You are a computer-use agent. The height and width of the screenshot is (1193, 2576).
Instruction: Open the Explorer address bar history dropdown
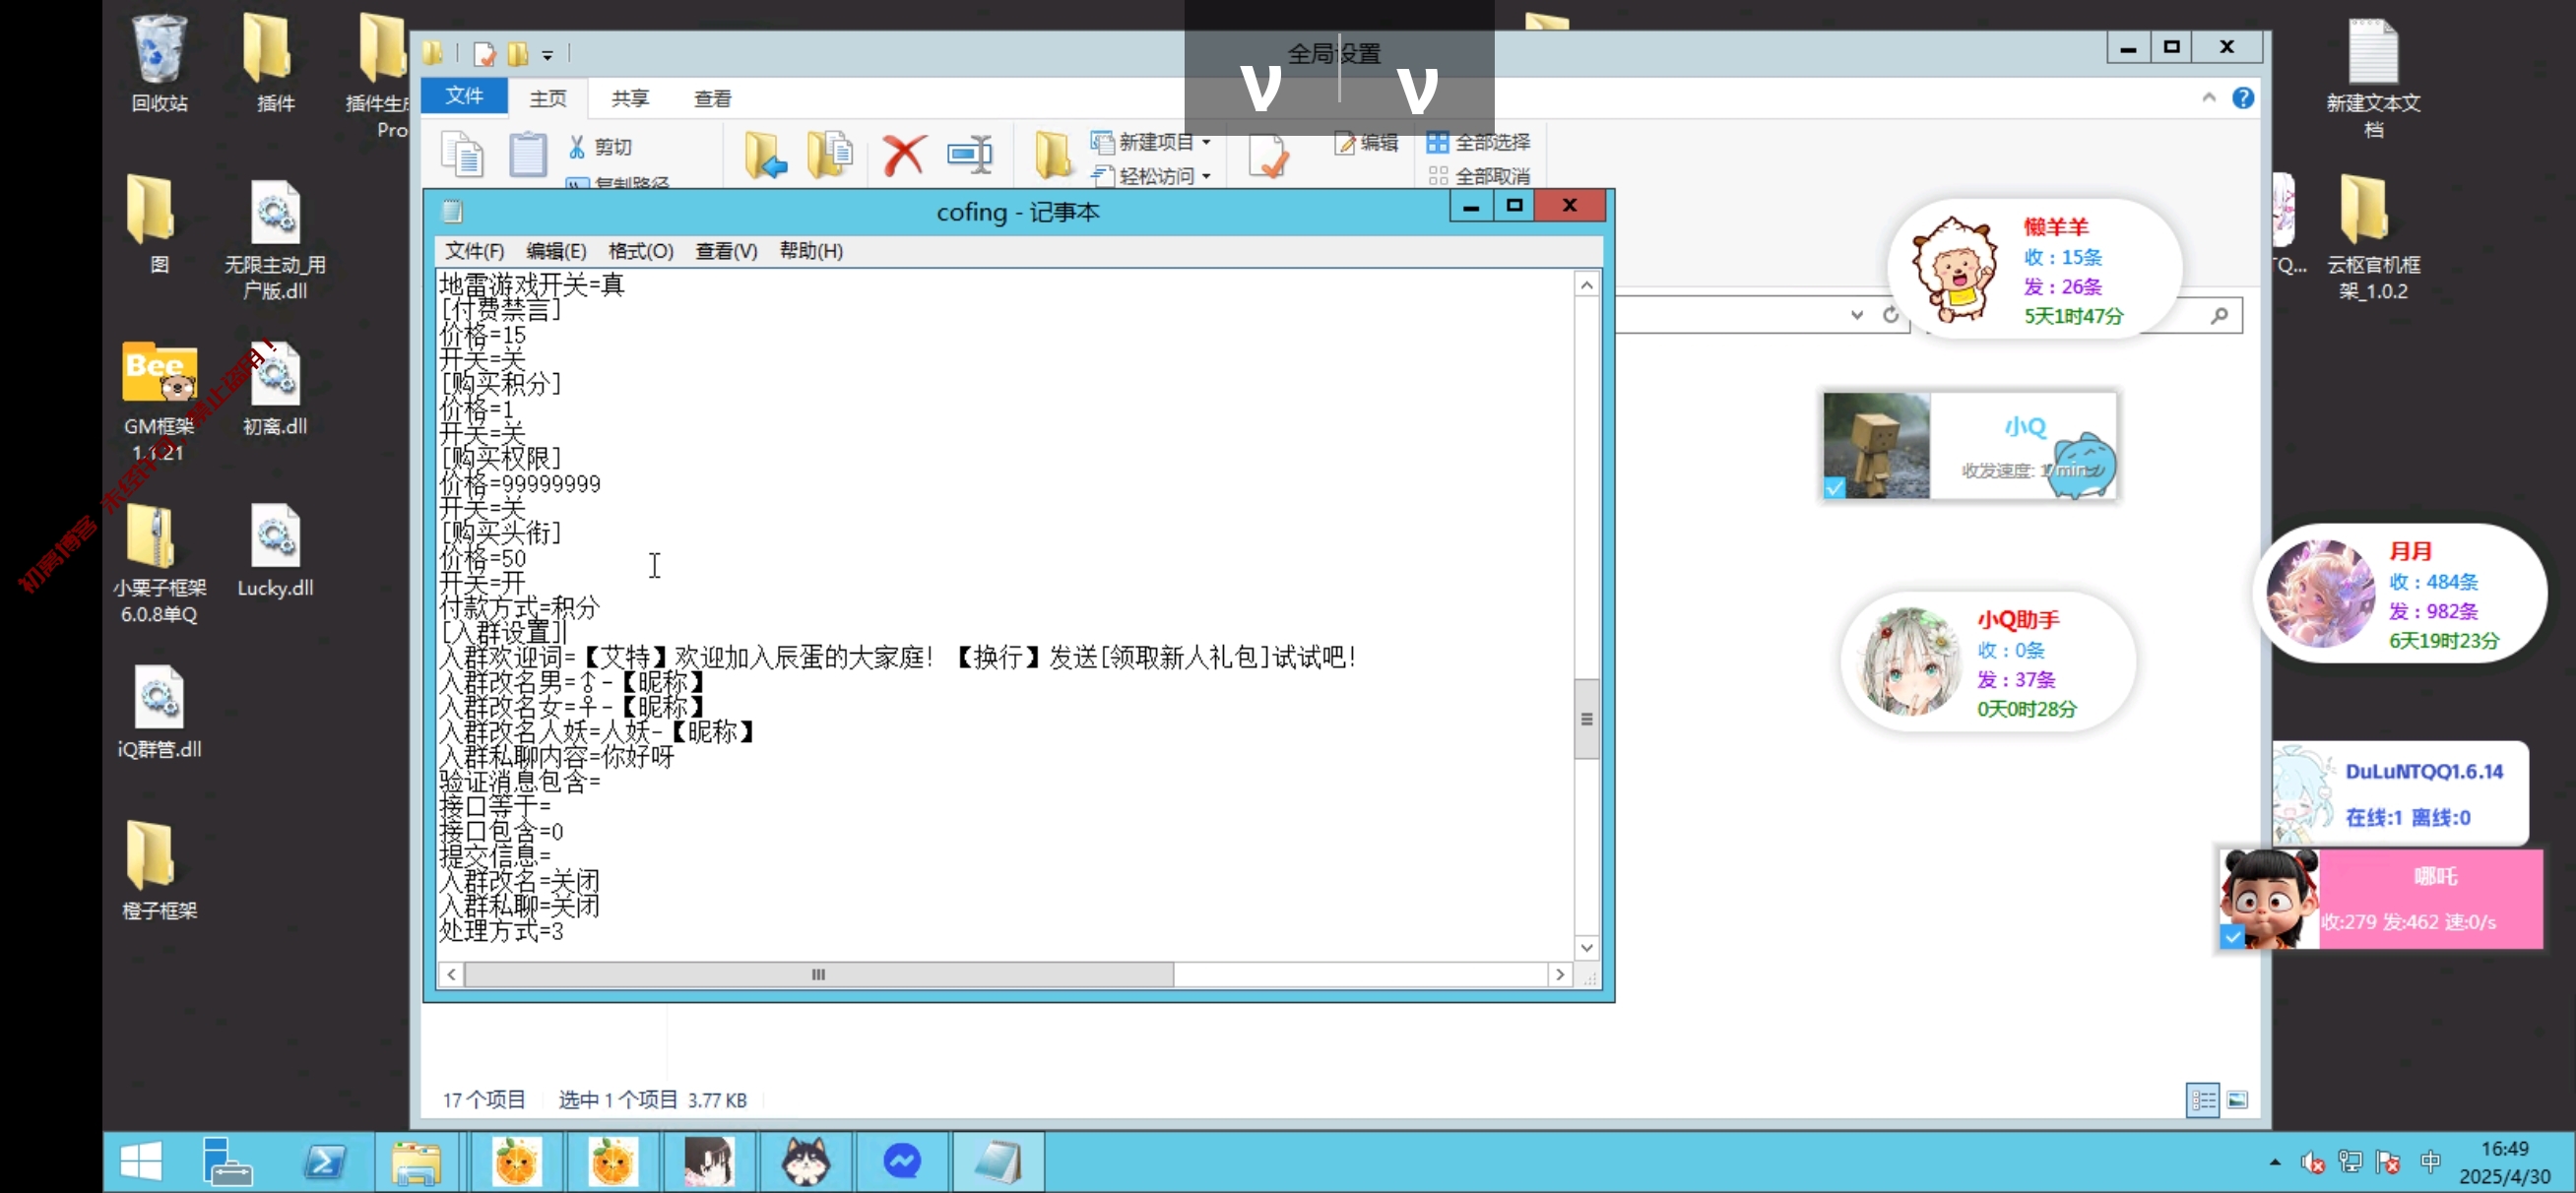click(1856, 316)
